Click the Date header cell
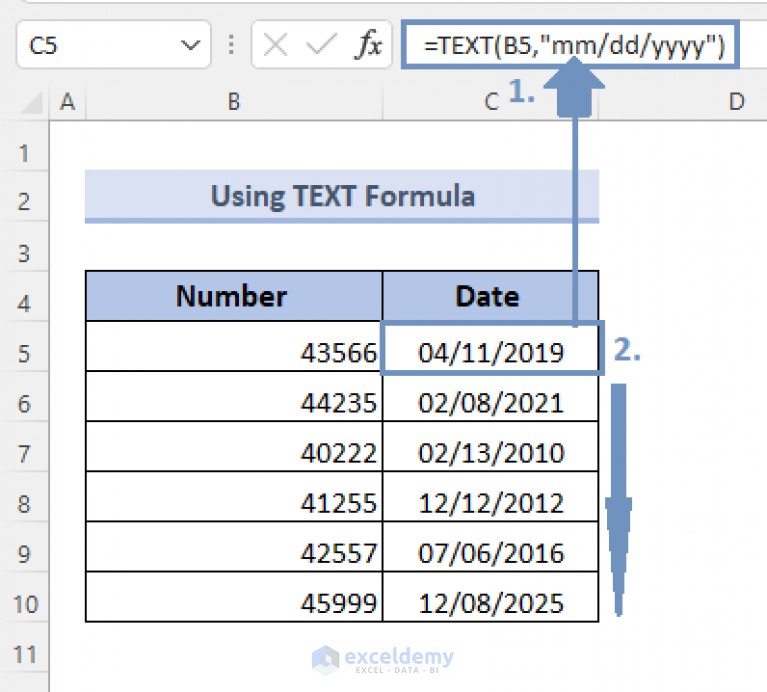767x692 pixels. 488,296
